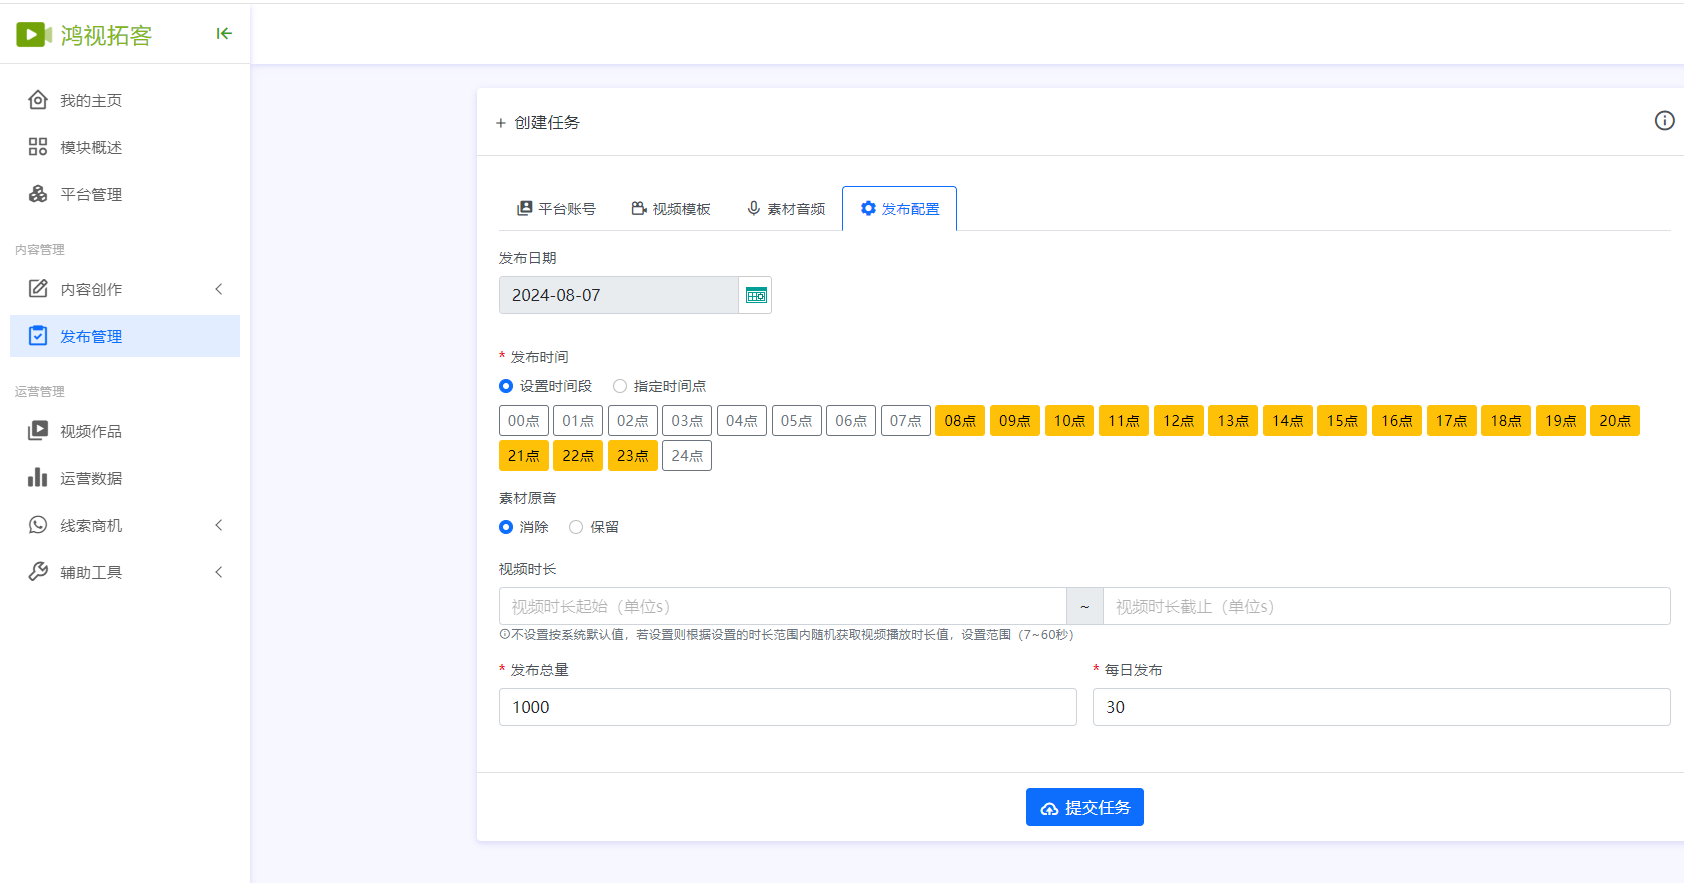Toggle the 23点 time slot
1684x883 pixels.
tap(633, 456)
